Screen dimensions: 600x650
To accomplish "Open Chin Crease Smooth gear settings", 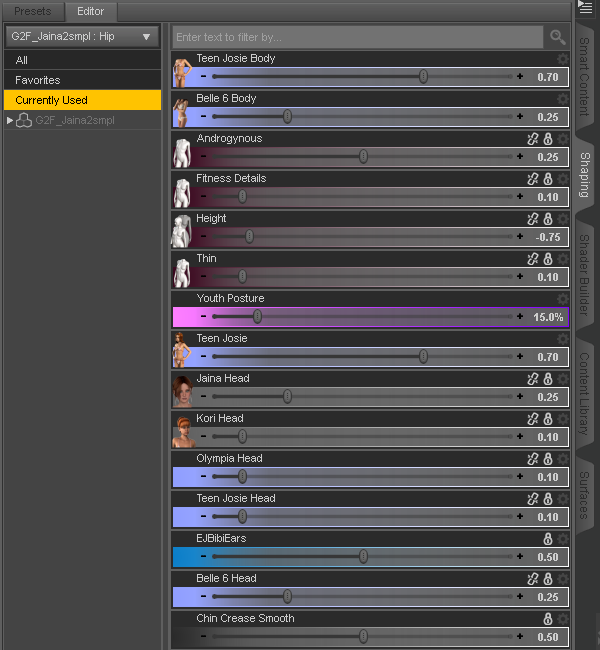I will tap(563, 619).
